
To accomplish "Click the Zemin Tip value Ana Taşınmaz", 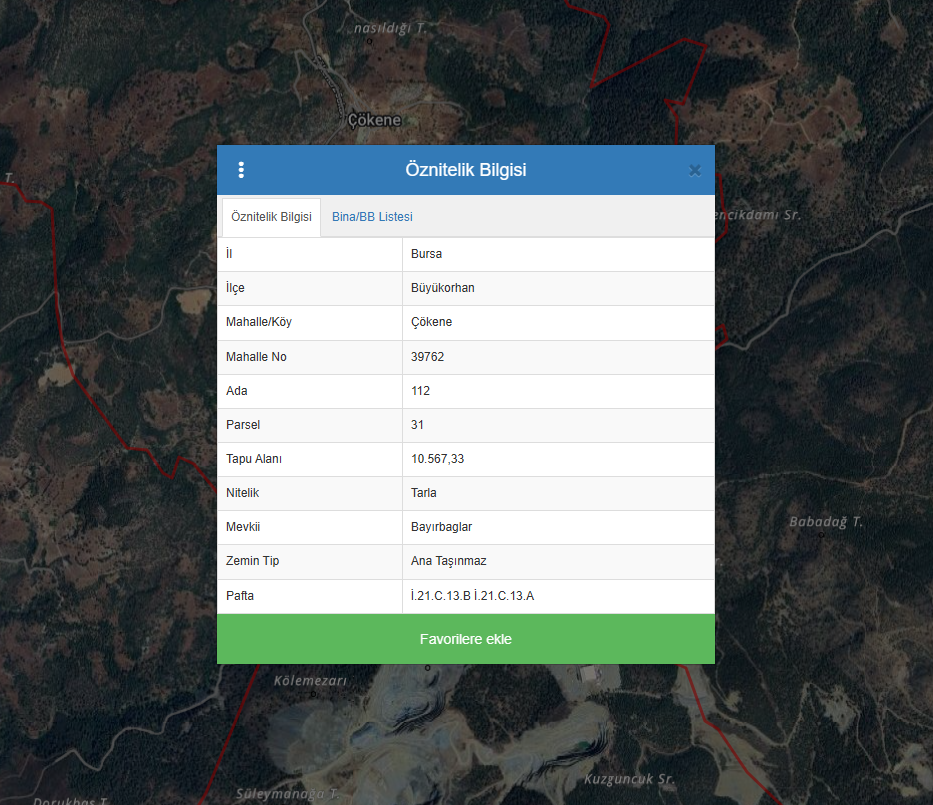I will pos(448,561).
